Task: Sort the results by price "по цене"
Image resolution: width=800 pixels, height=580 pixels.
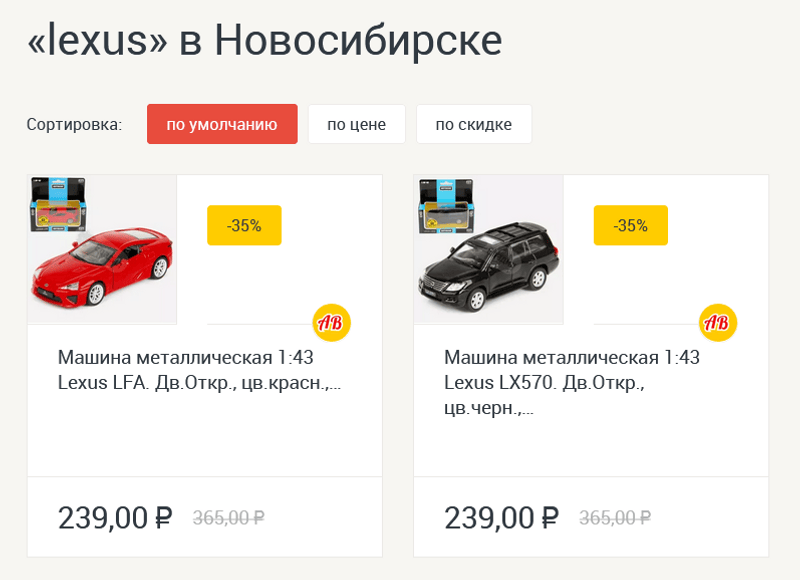Action: point(356,125)
